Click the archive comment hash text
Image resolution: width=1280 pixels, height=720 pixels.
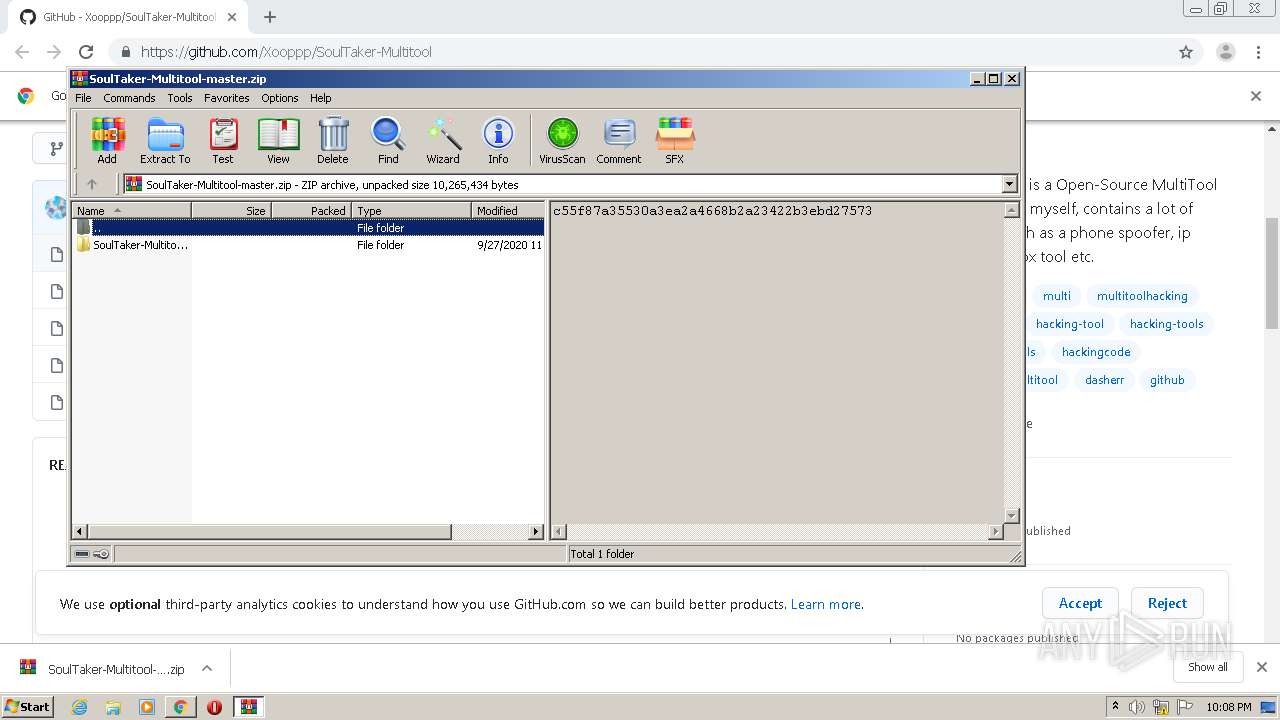(x=712, y=211)
